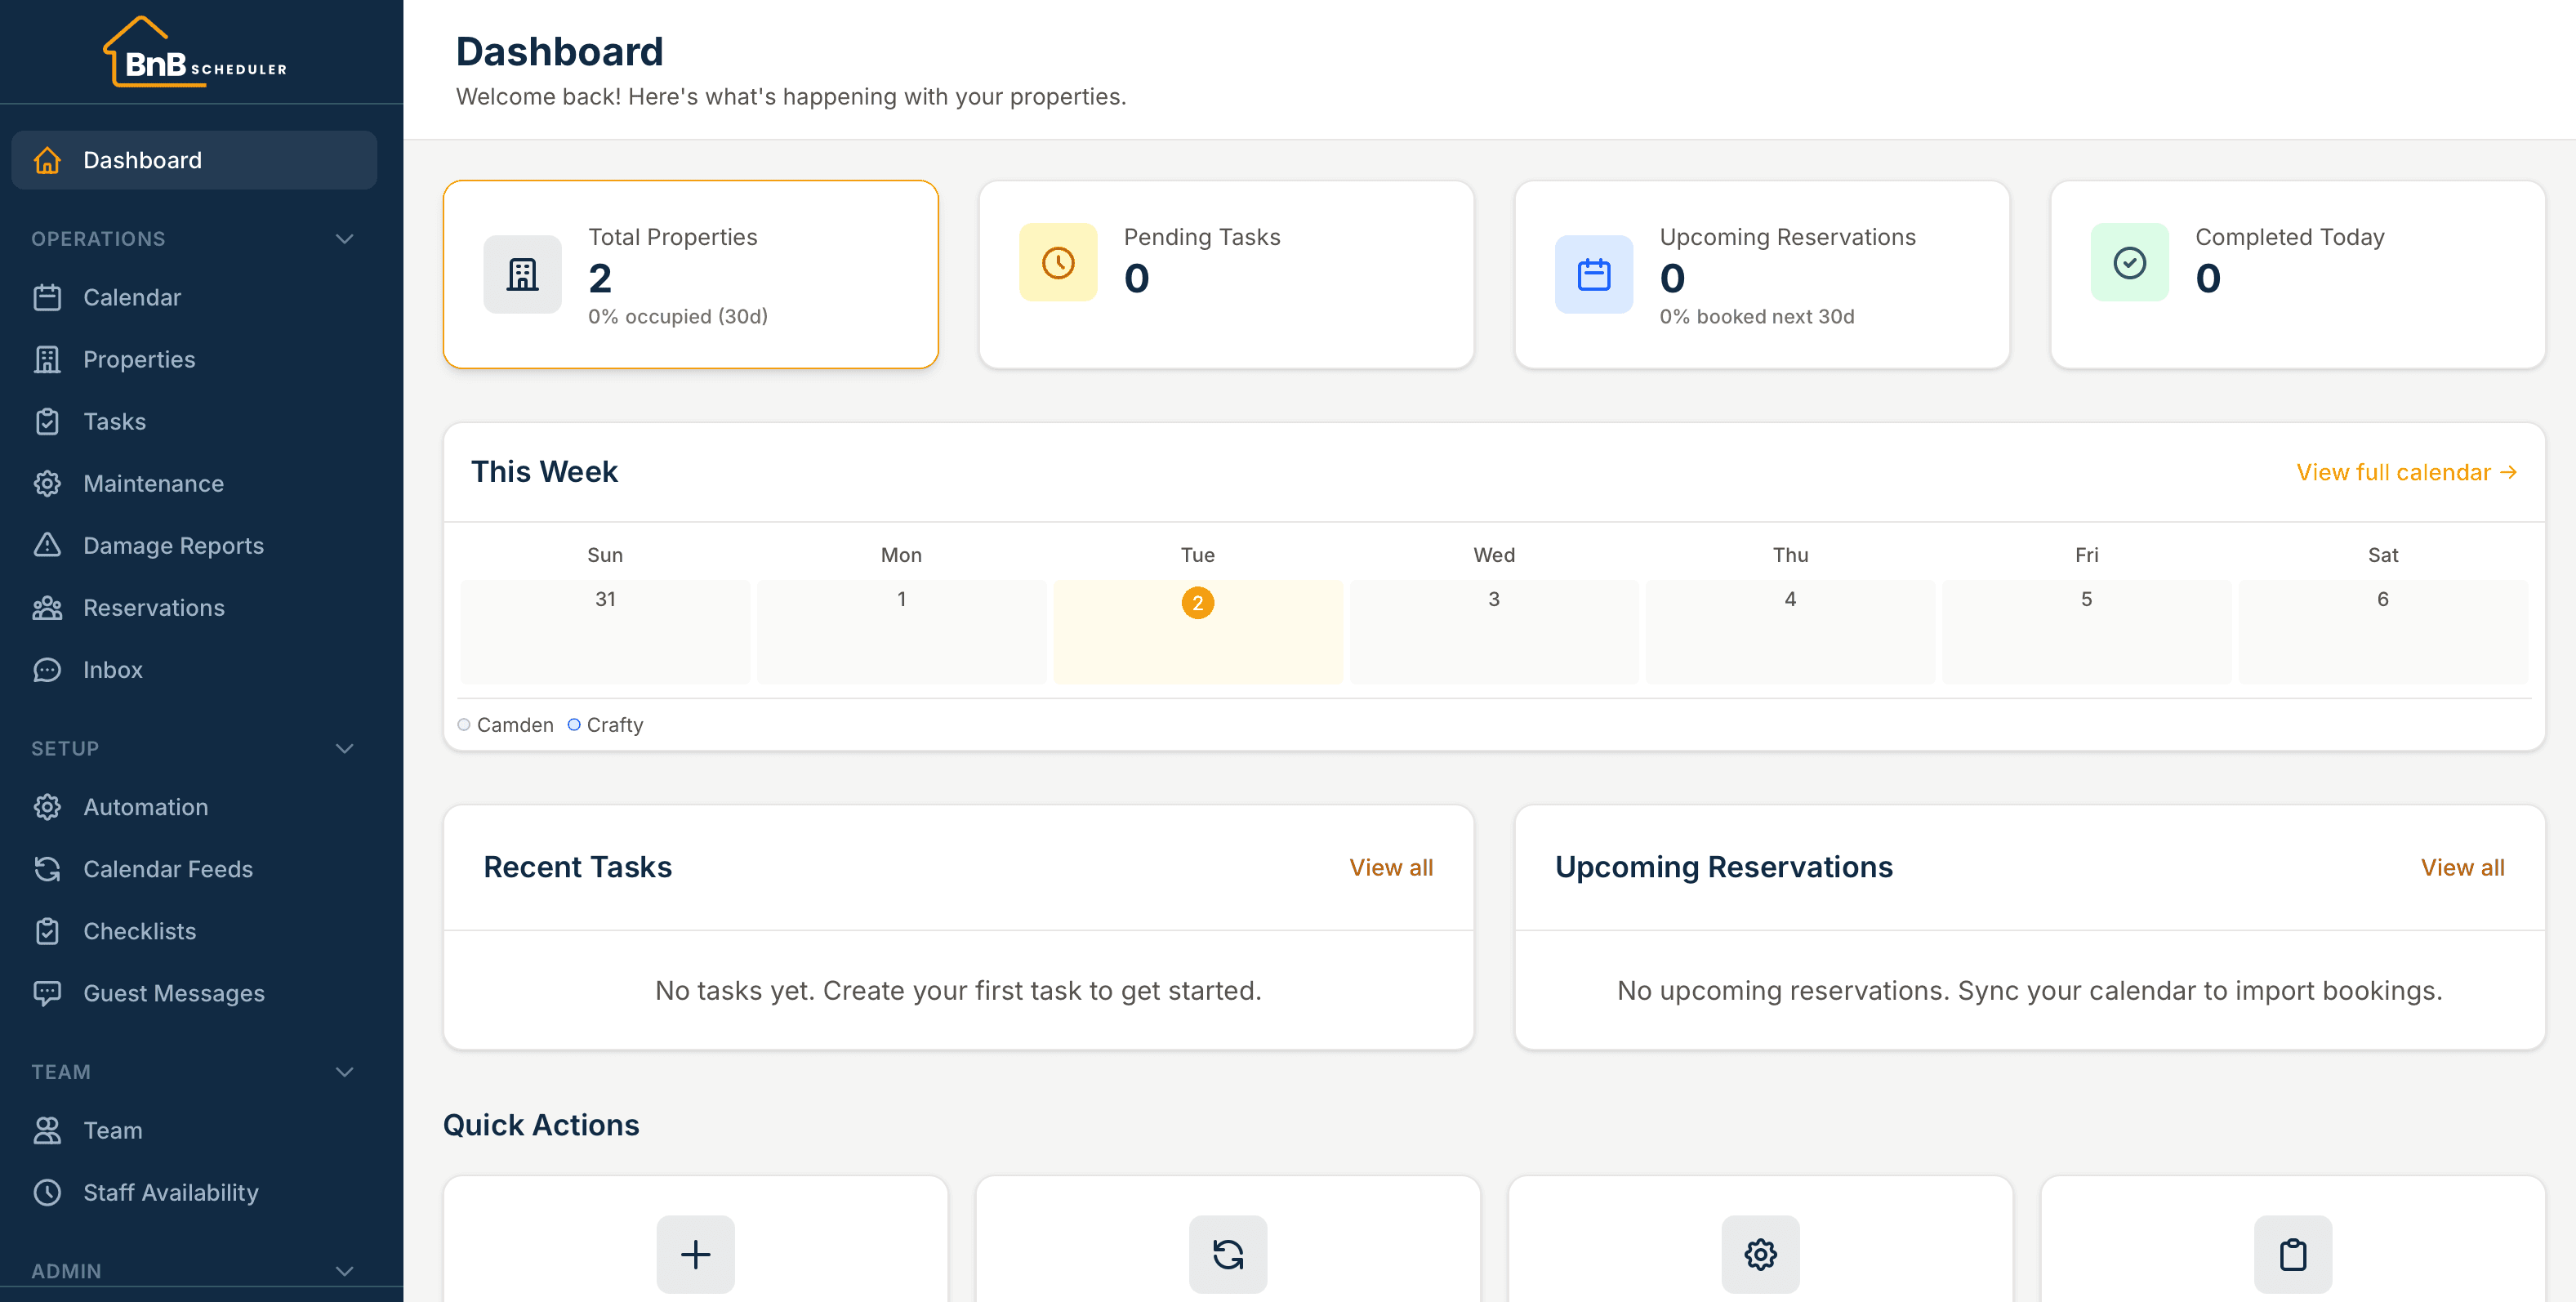Open Reservations from the sidebar
Image resolution: width=2576 pixels, height=1302 pixels.
pyautogui.click(x=194, y=608)
